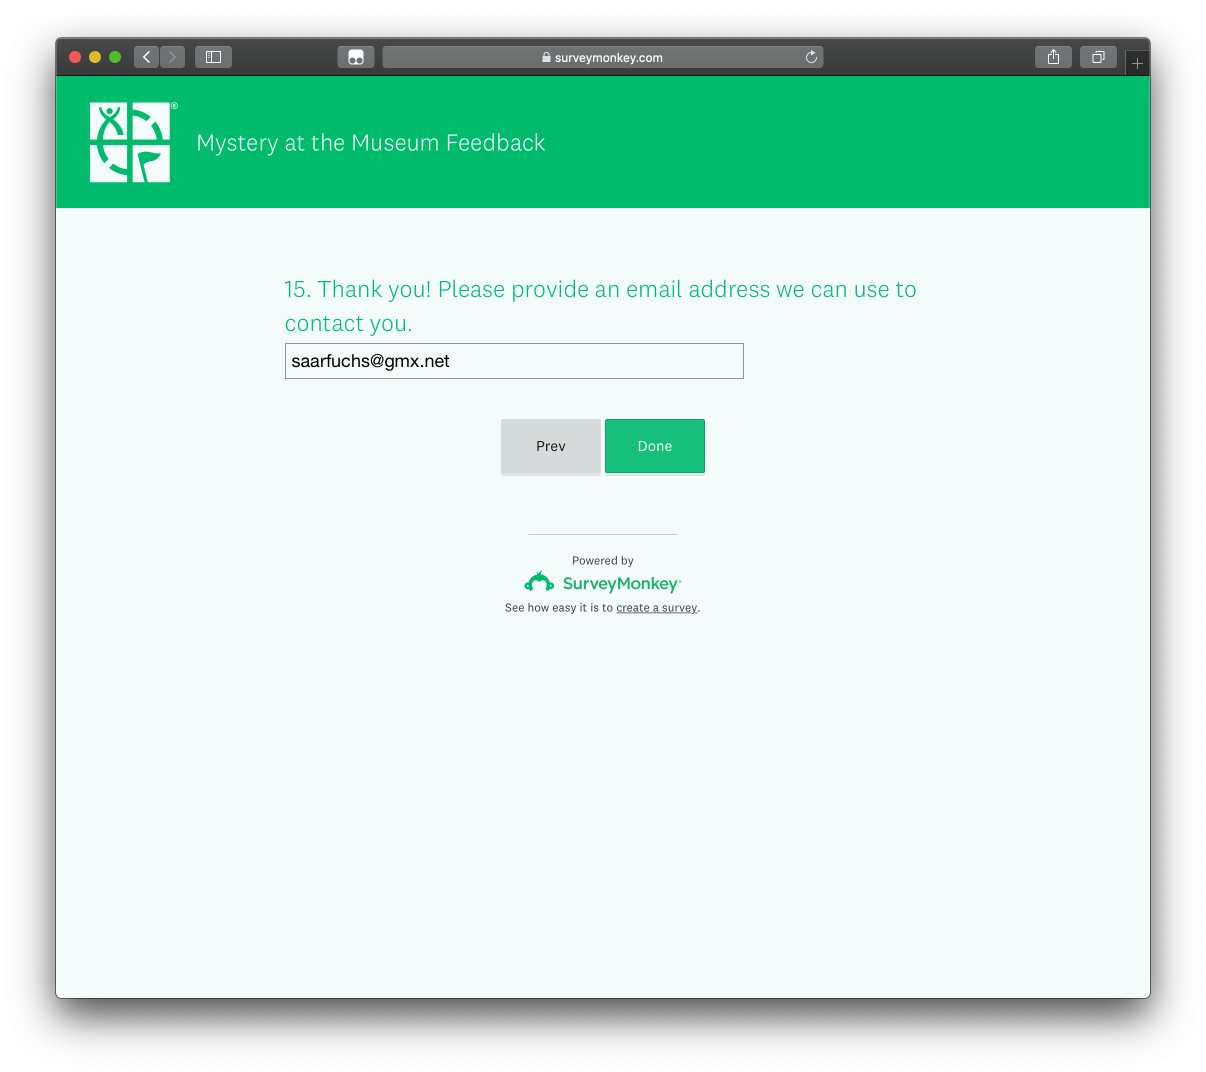
Task: Open the Share menu in Safari toolbar
Action: point(1053,57)
